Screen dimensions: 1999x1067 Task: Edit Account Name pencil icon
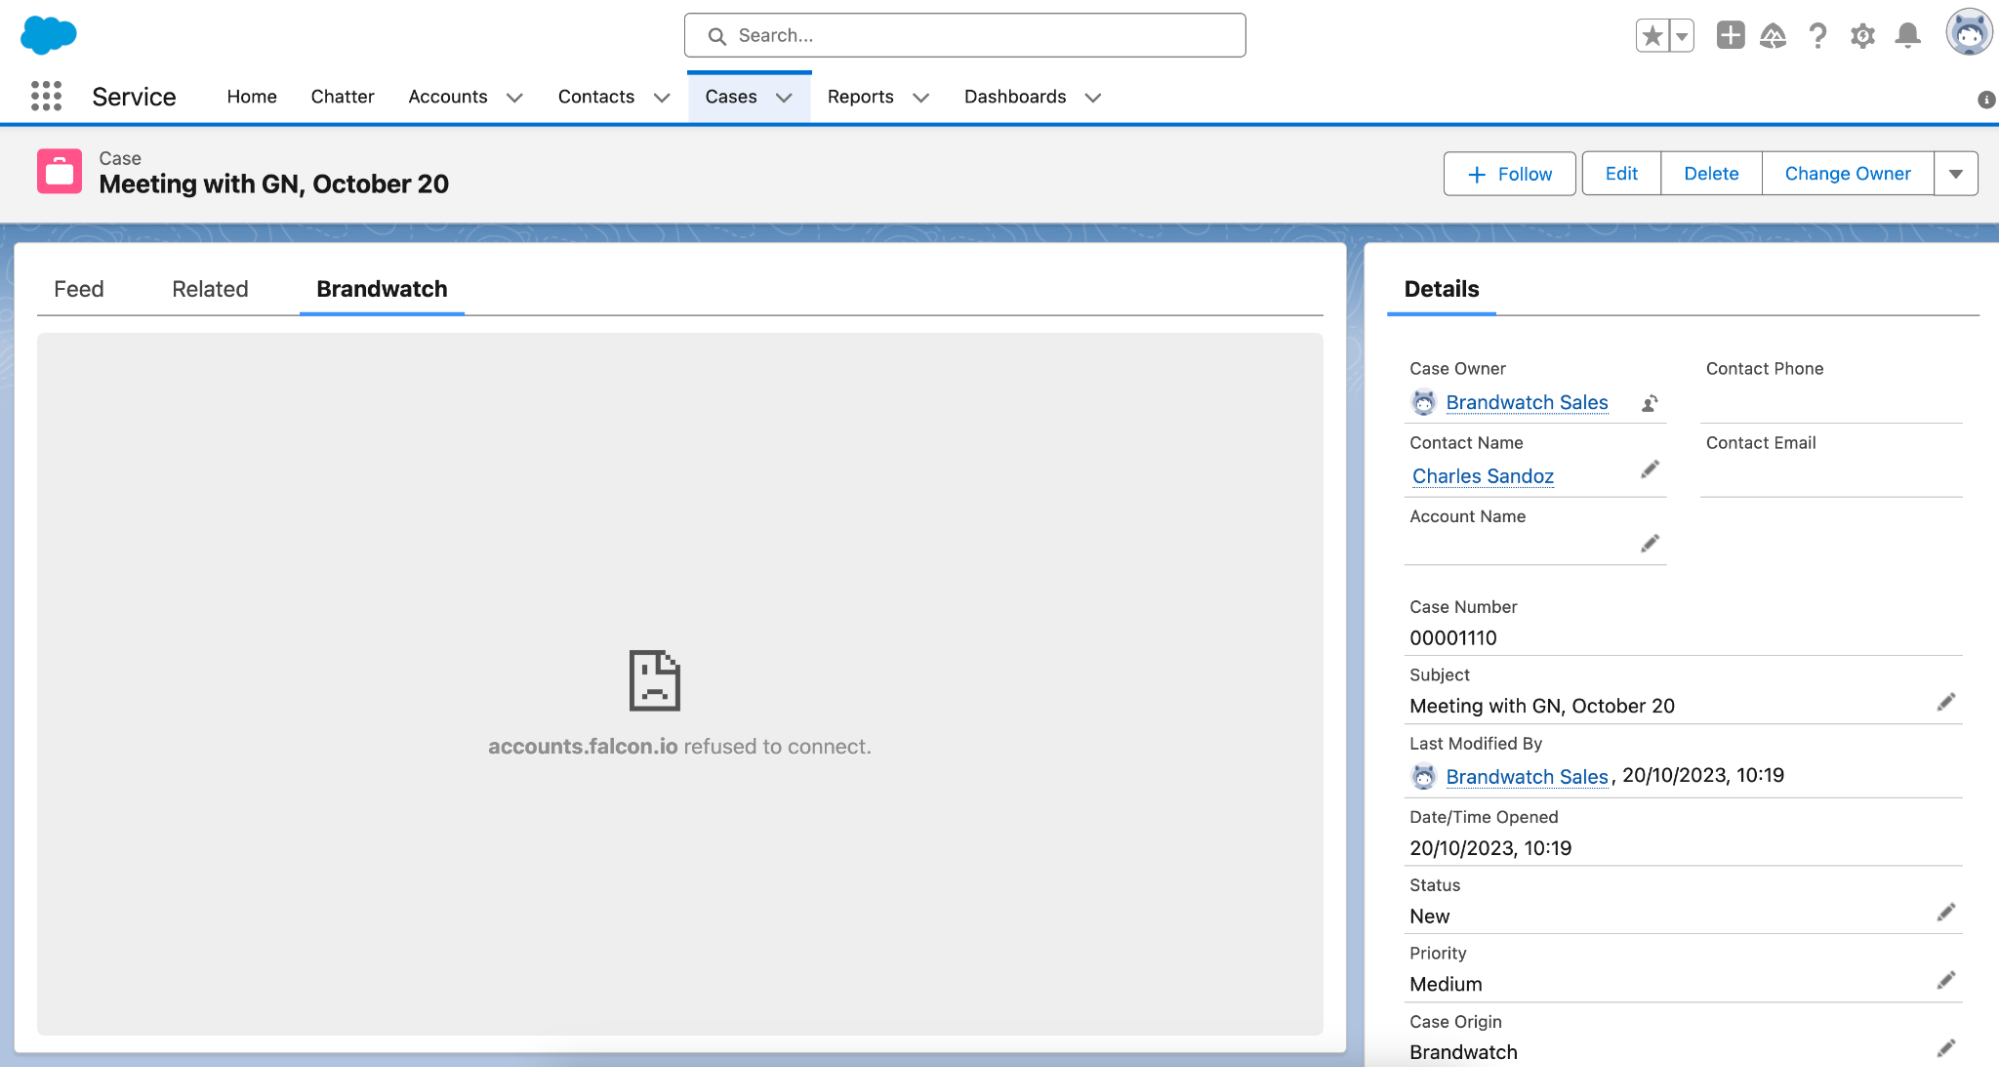click(x=1650, y=543)
